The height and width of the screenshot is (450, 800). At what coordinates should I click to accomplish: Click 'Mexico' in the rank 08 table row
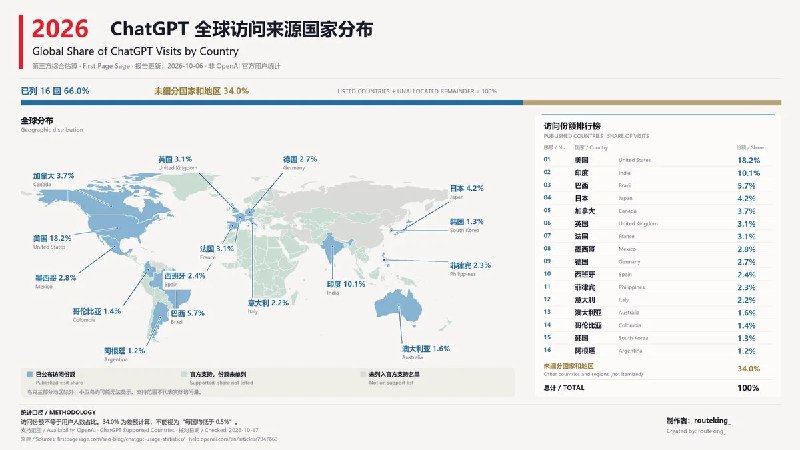pos(627,249)
